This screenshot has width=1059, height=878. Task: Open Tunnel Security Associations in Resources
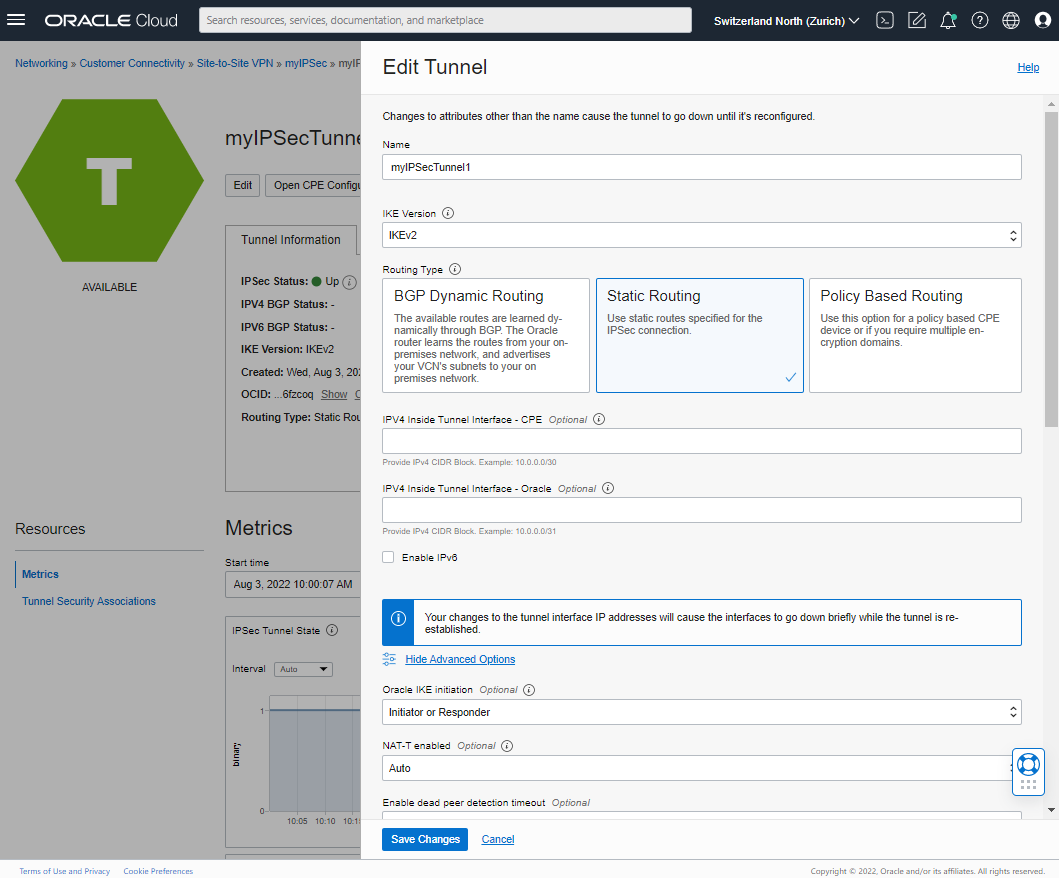coord(89,601)
